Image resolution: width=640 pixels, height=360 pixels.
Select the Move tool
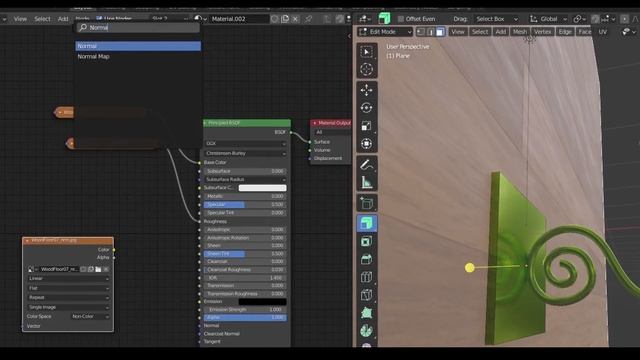pyautogui.click(x=367, y=90)
